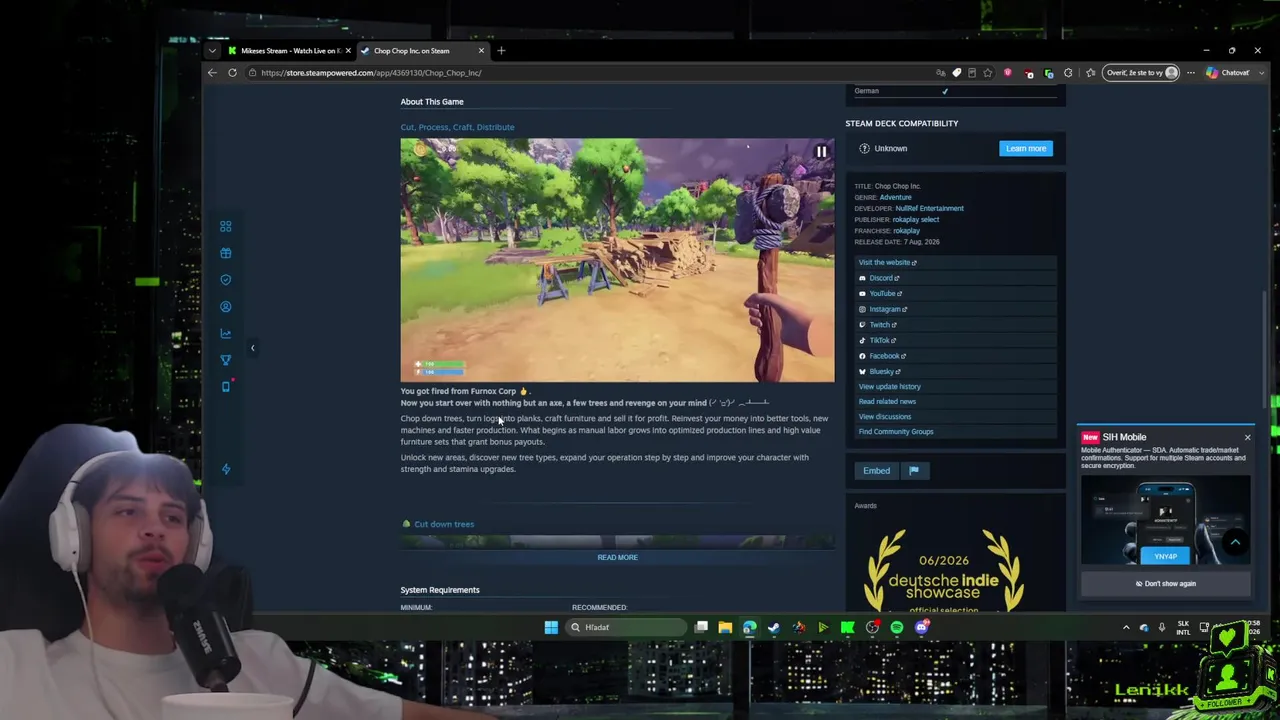Click the lightning bolt icon in sidebar
This screenshot has height=720, width=1280.
226,469
